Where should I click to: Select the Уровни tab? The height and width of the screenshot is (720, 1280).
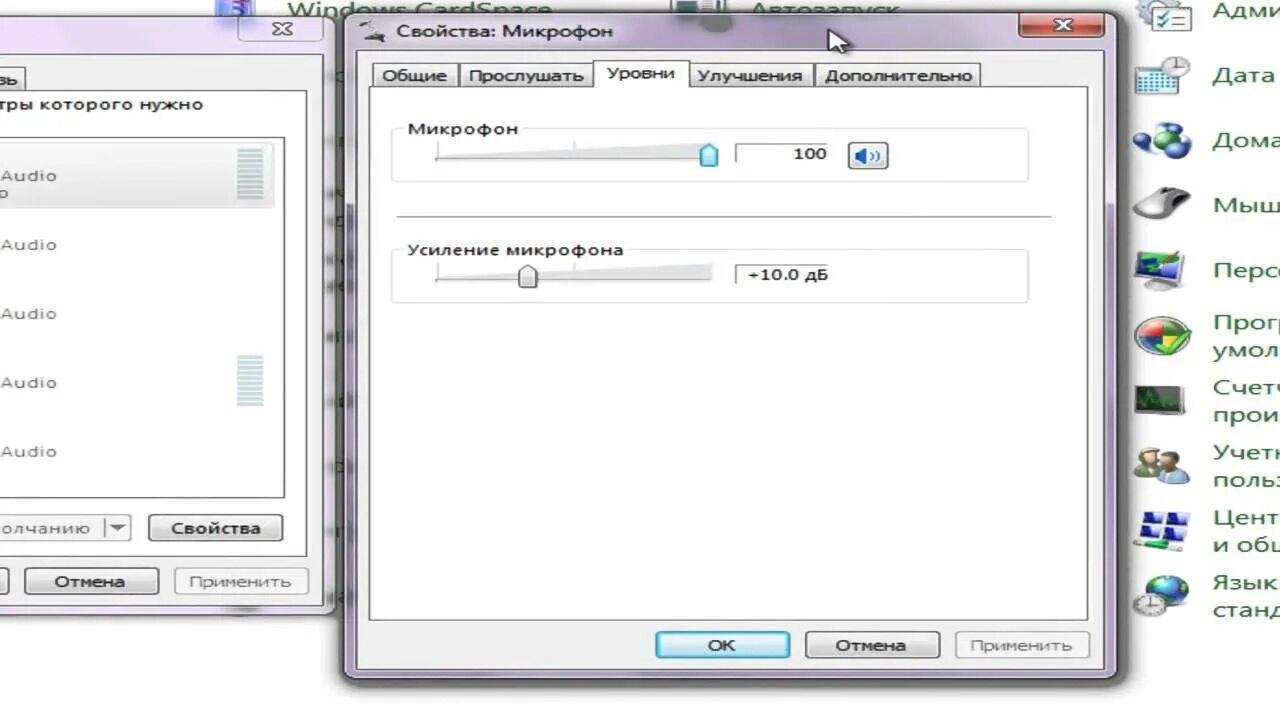point(641,73)
